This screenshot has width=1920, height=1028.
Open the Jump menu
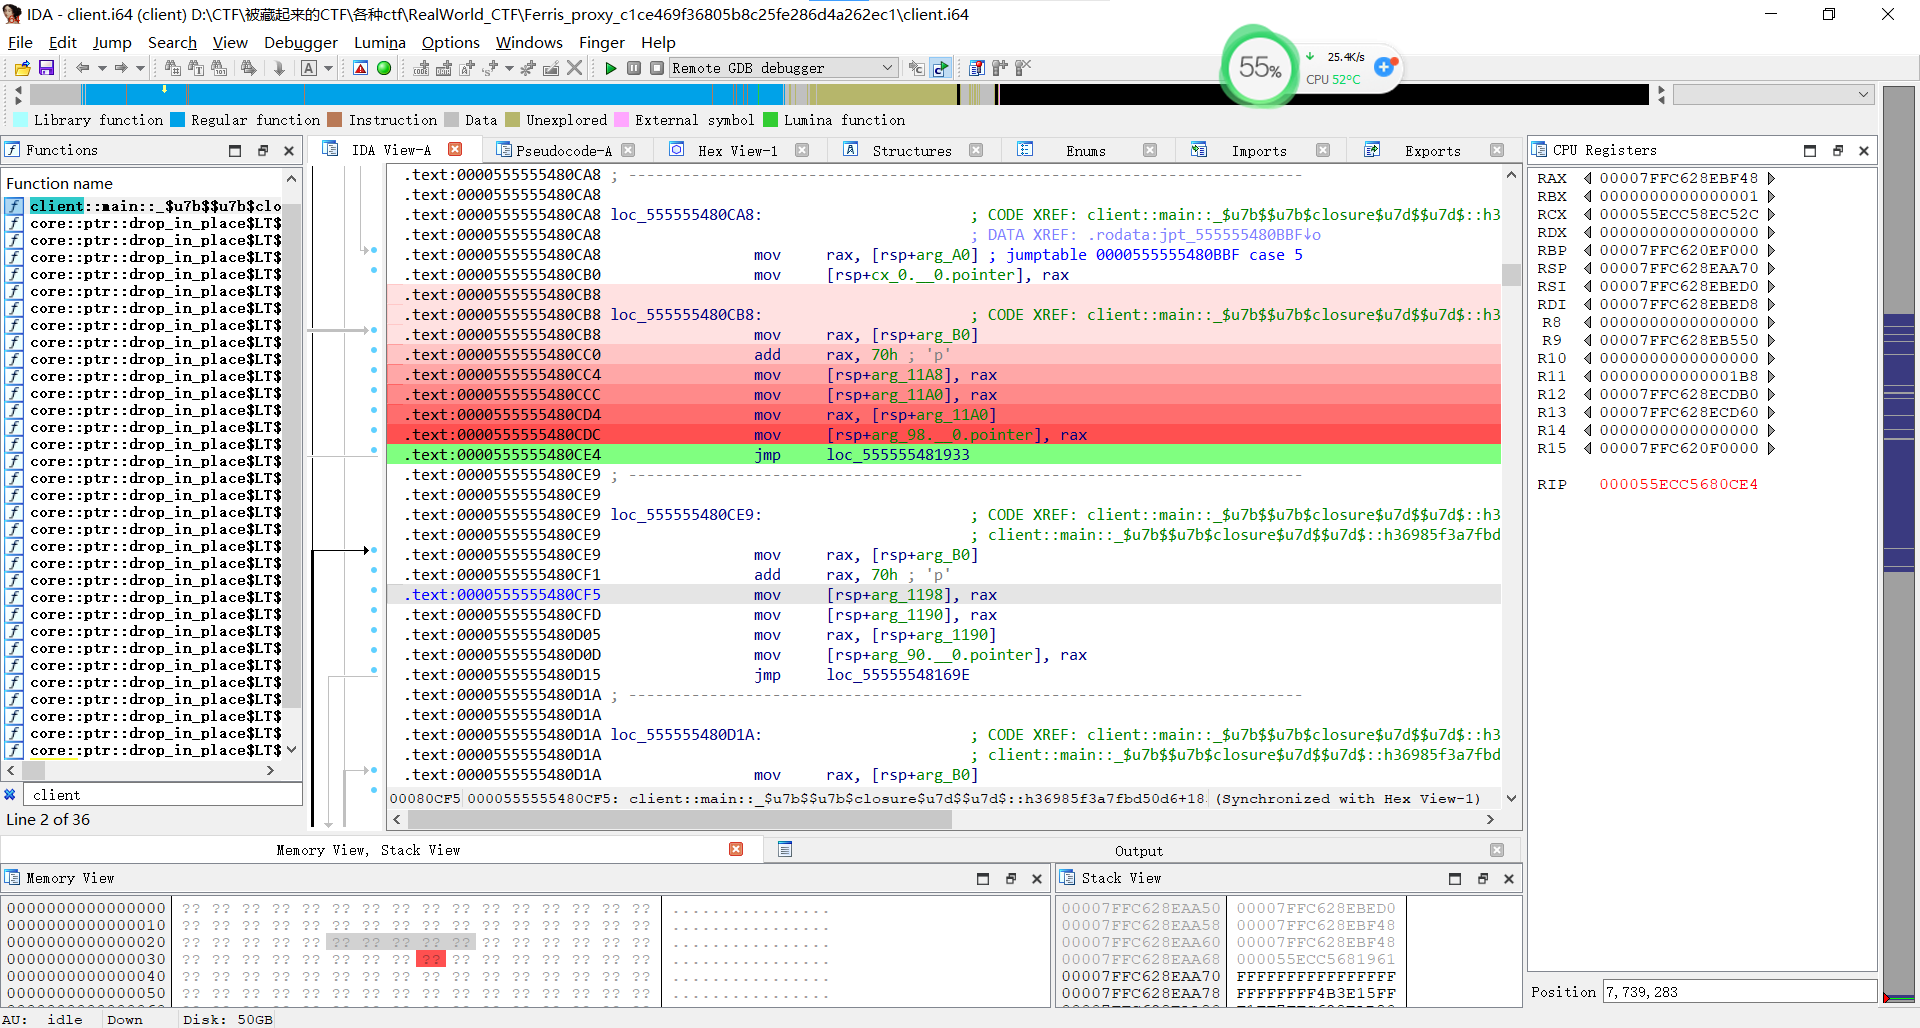pyautogui.click(x=112, y=42)
